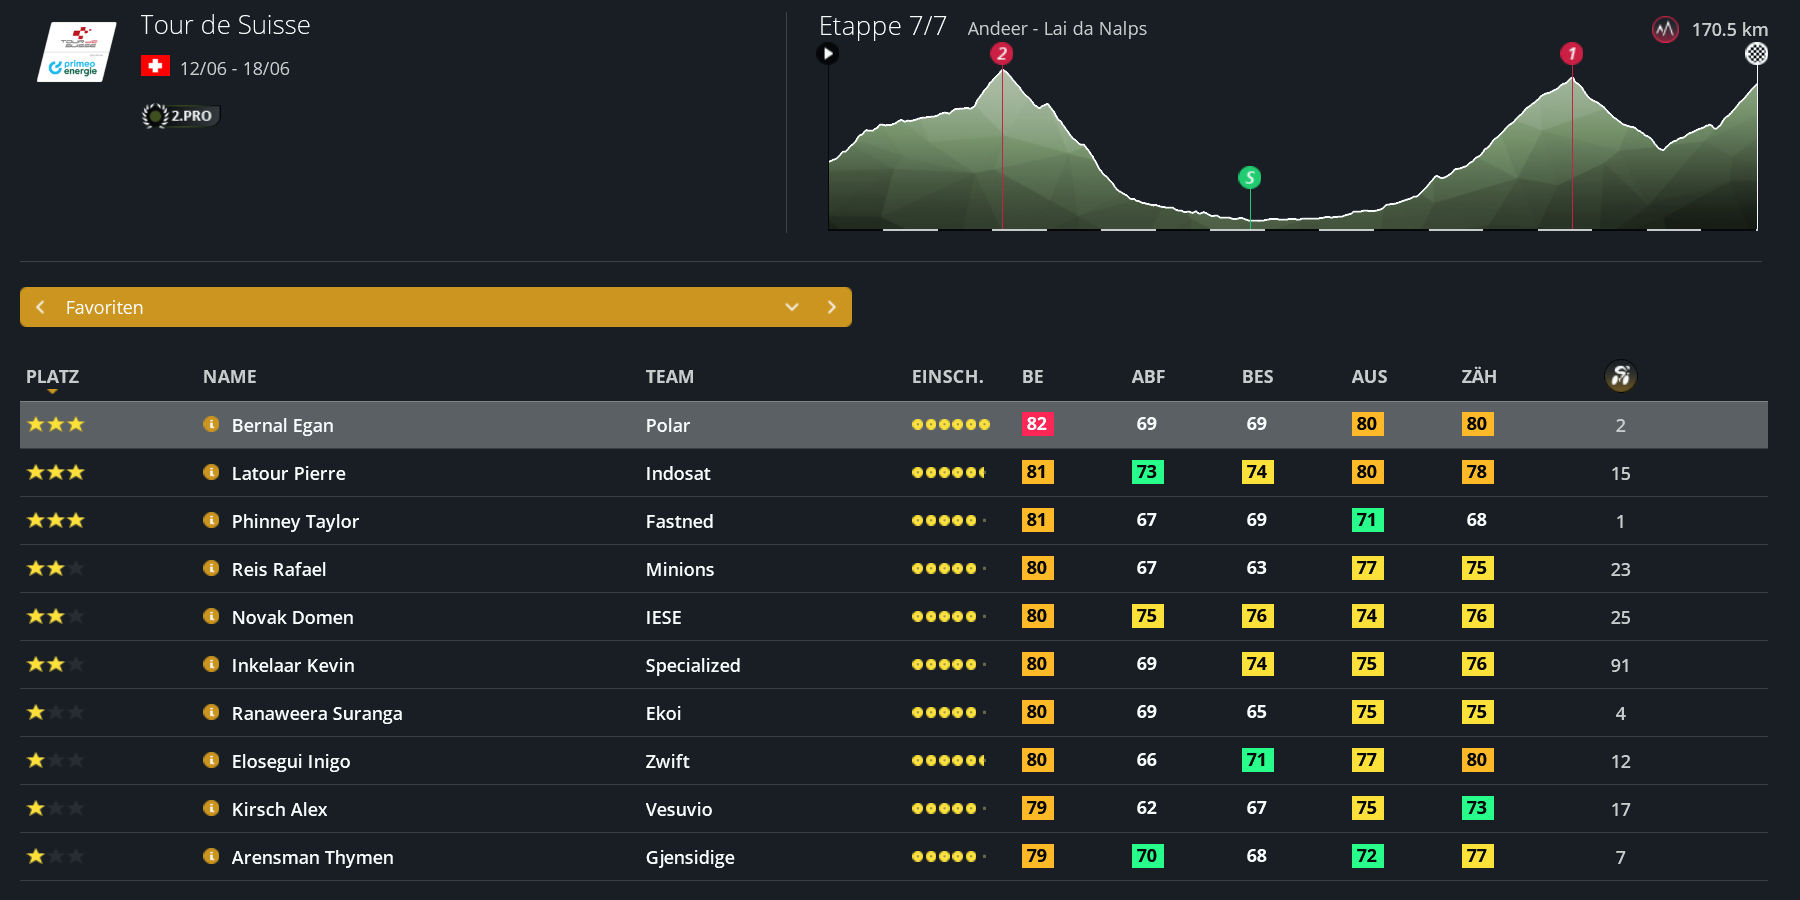
Task: Select the stage start play marker
Action: coord(827,54)
